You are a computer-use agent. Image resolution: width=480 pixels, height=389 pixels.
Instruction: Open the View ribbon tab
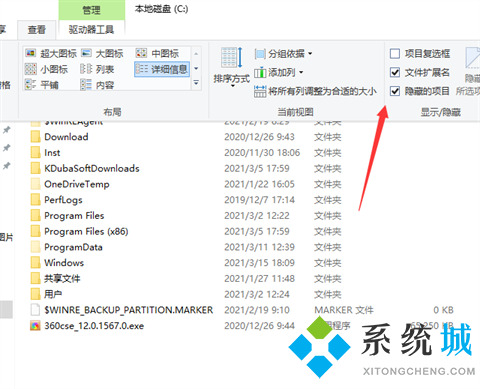37,30
